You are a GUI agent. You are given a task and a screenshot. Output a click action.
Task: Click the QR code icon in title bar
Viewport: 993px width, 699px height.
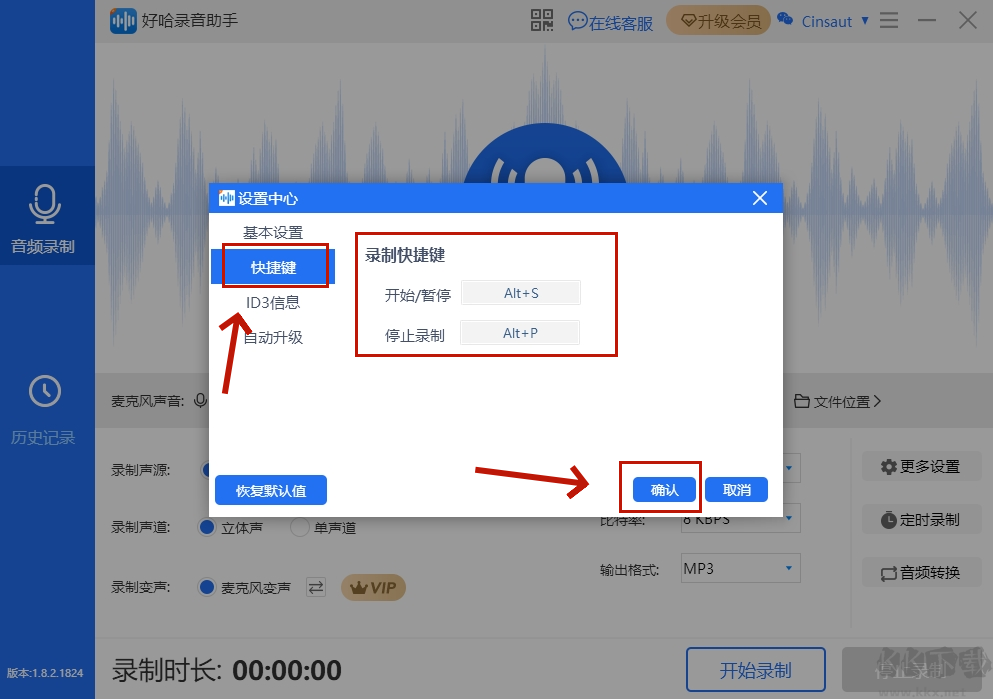point(541,20)
